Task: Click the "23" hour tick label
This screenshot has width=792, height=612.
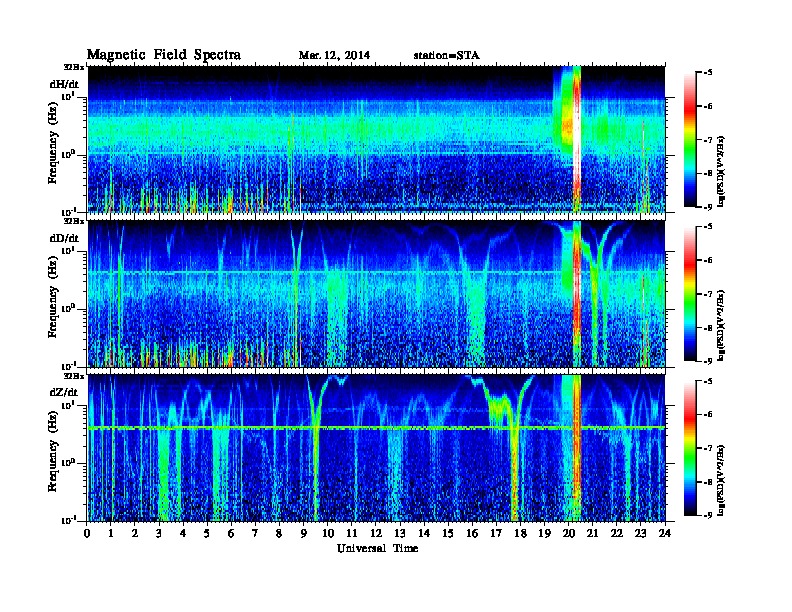Action: point(640,533)
